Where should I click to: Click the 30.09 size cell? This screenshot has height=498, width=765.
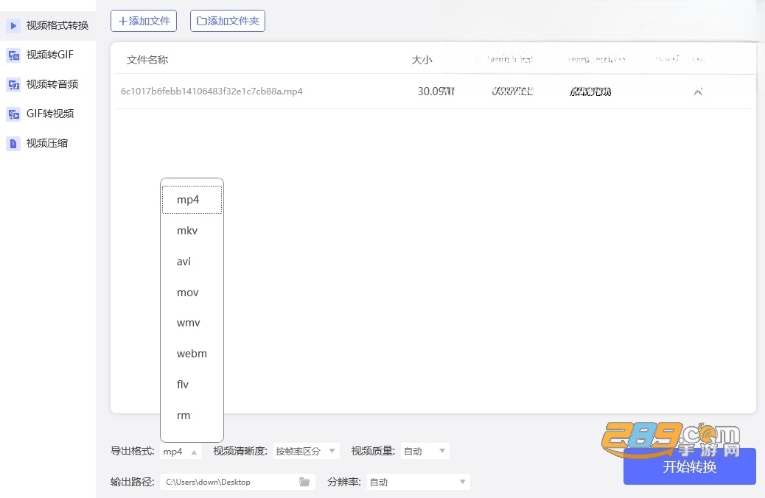click(436, 91)
